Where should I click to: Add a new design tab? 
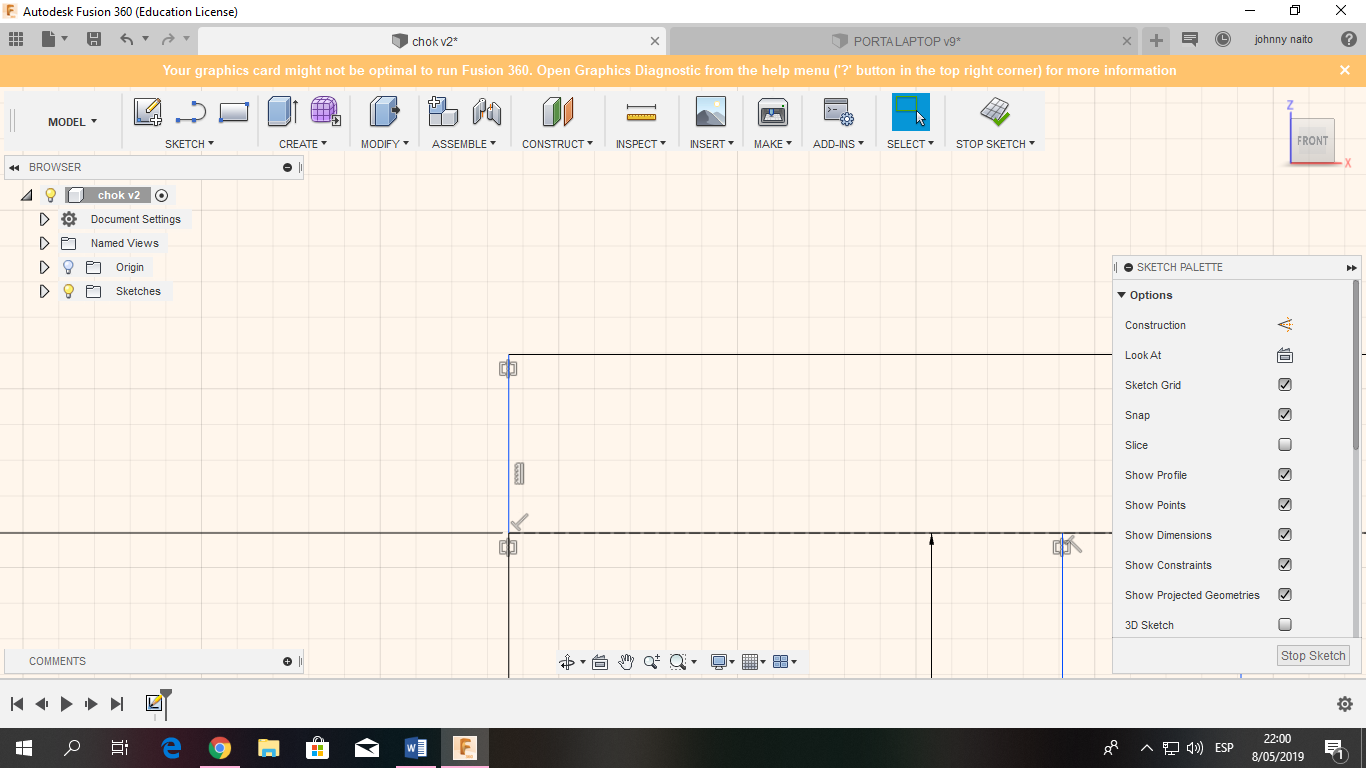[1156, 41]
